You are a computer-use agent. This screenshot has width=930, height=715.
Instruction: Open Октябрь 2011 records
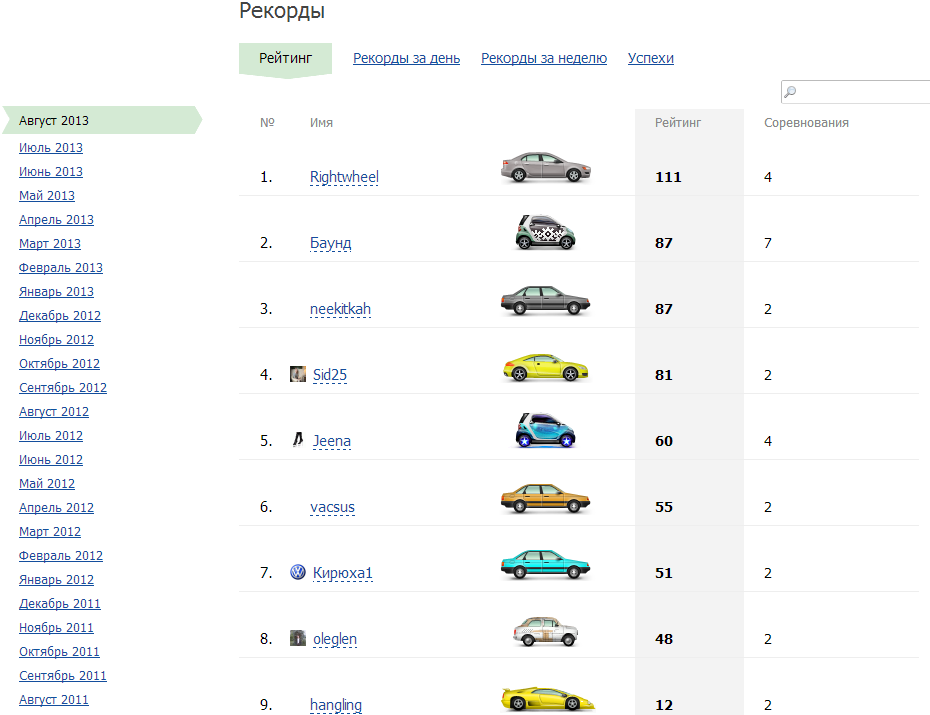(x=59, y=652)
